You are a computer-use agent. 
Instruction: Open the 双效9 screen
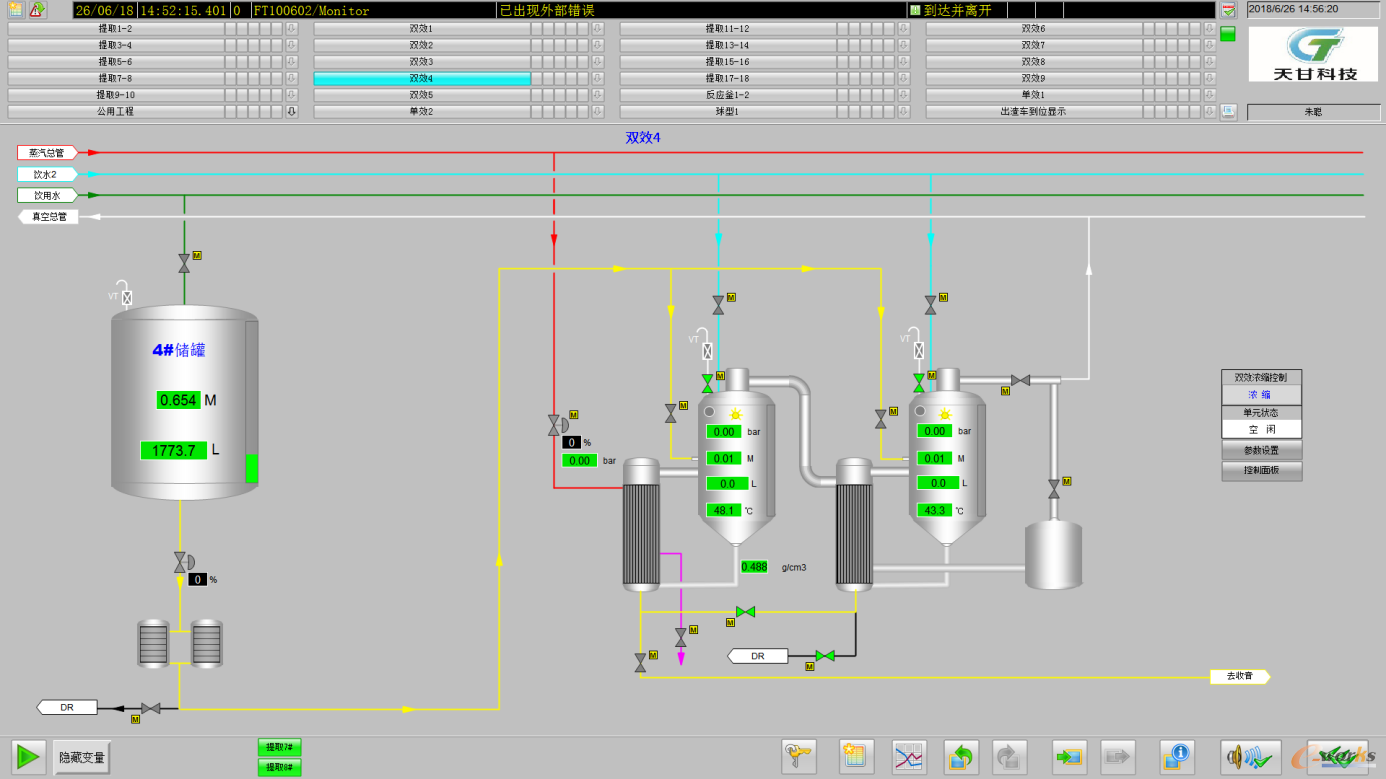[x=1033, y=78]
